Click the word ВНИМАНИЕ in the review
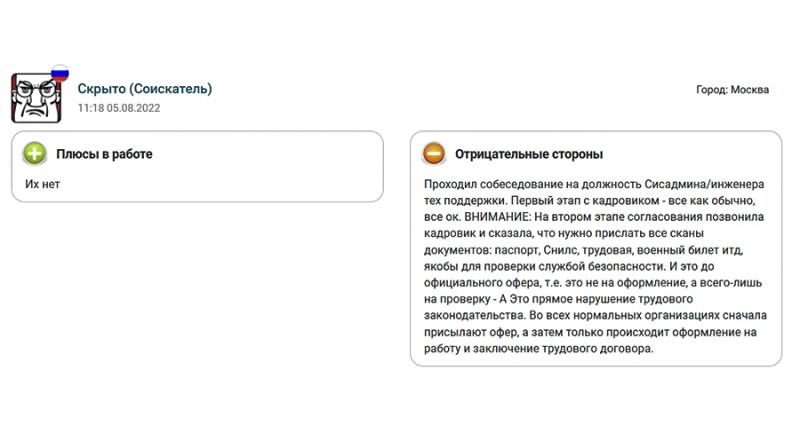Screen dimensions: 800x441 pyautogui.click(x=497, y=217)
